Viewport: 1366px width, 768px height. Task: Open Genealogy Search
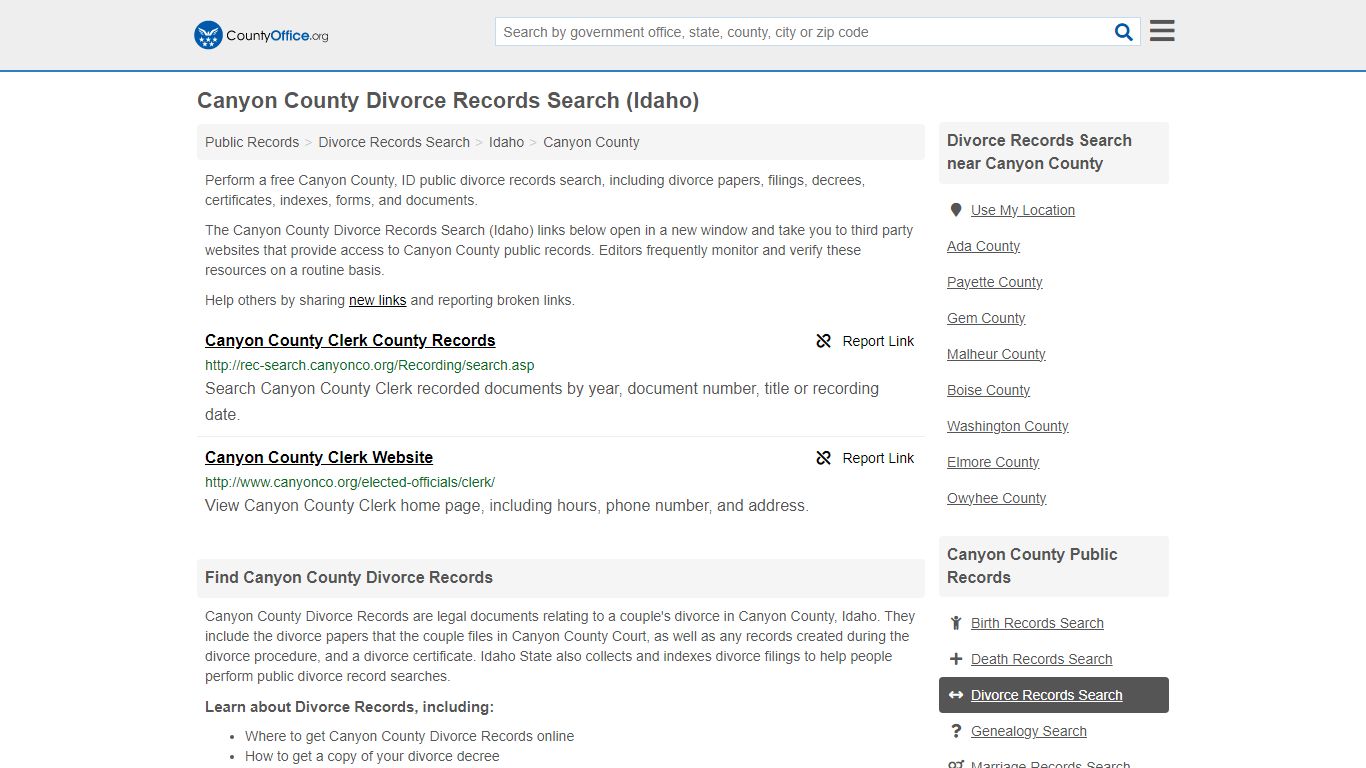[1028, 731]
